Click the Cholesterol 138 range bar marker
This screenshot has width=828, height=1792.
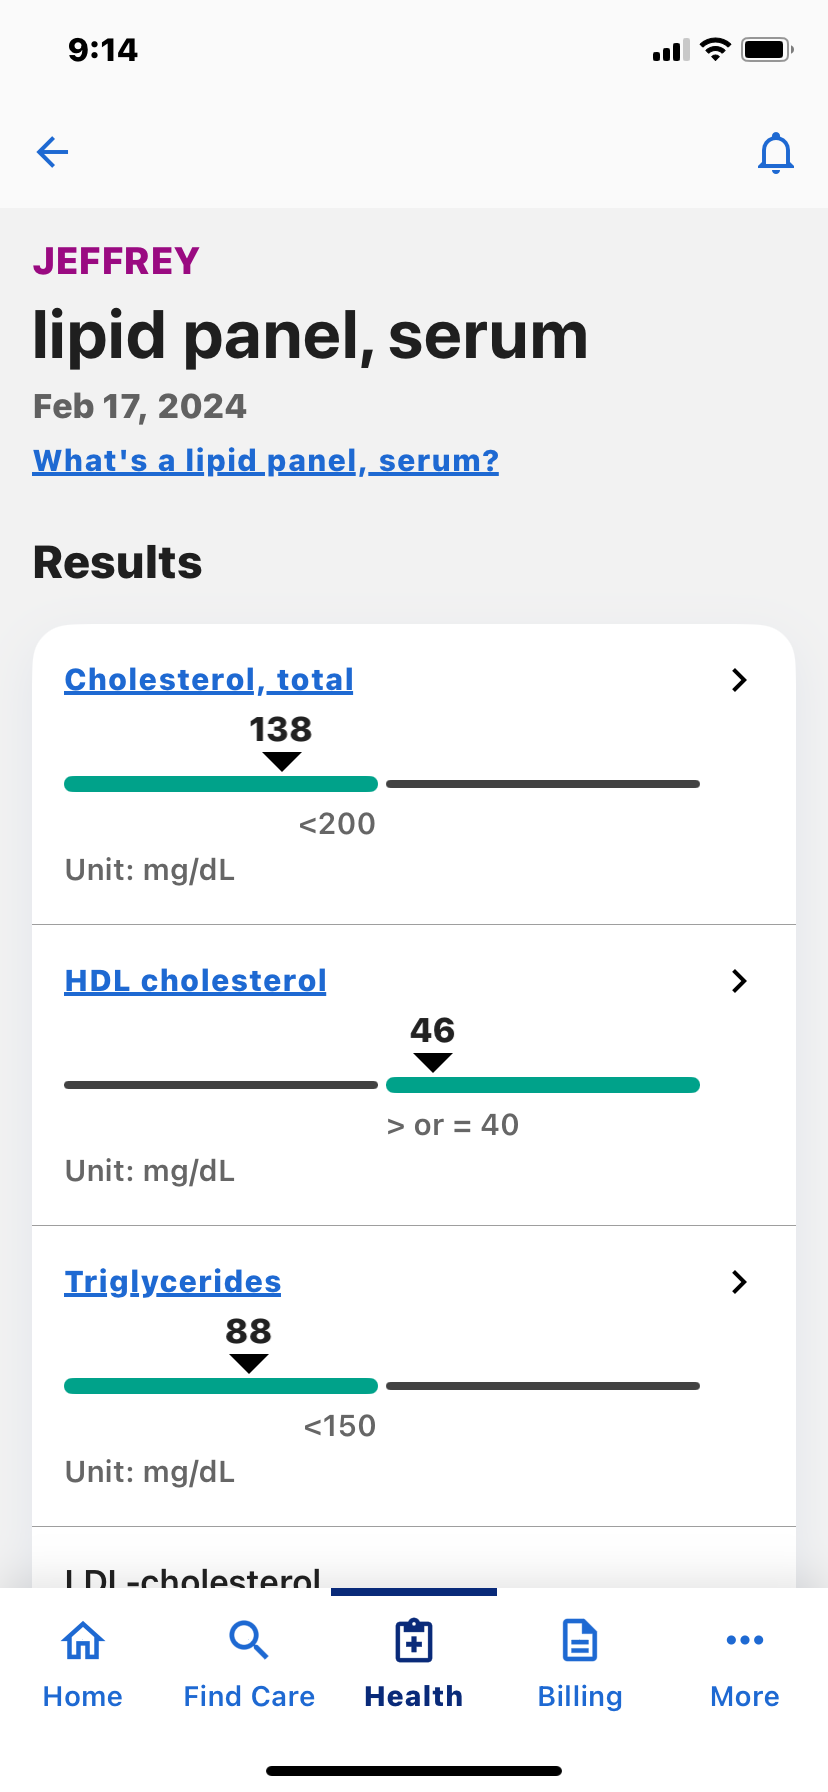click(282, 762)
